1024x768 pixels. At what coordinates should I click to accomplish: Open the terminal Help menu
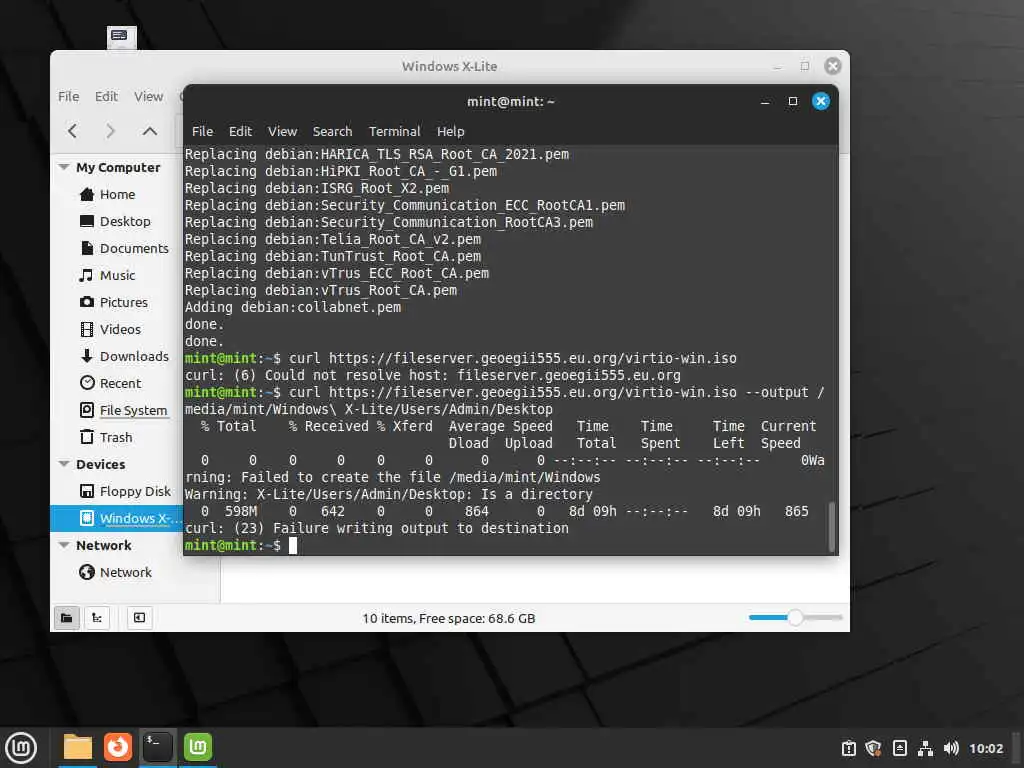[451, 131]
